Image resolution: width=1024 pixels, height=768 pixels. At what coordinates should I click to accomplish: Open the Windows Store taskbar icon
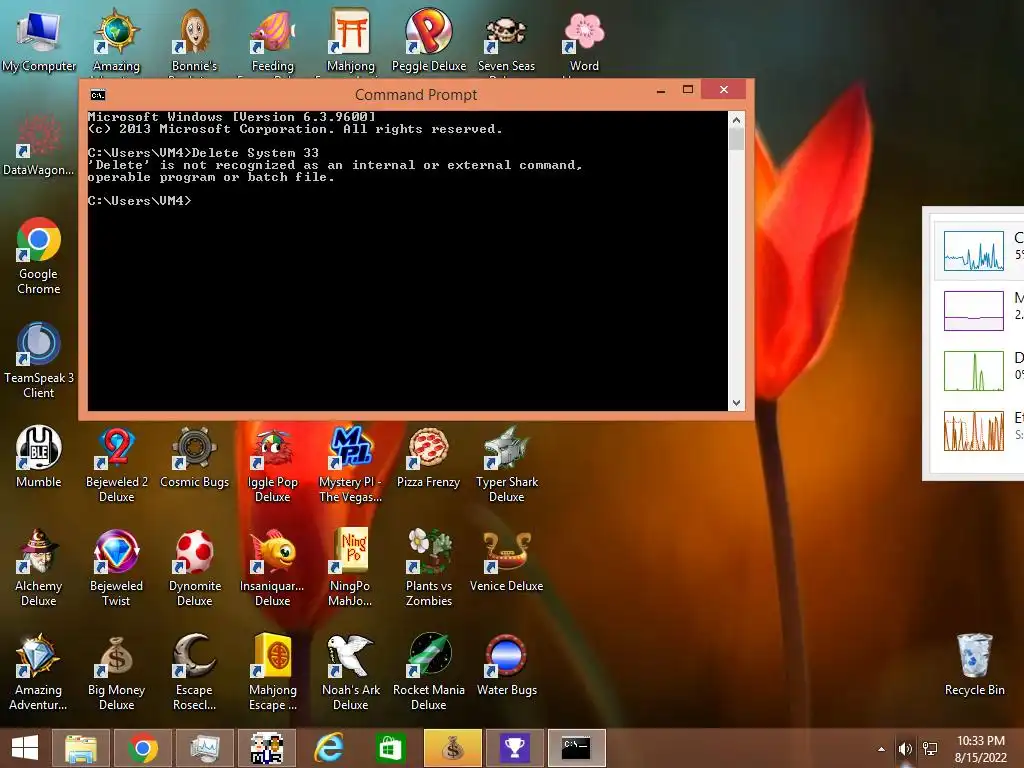(x=391, y=748)
